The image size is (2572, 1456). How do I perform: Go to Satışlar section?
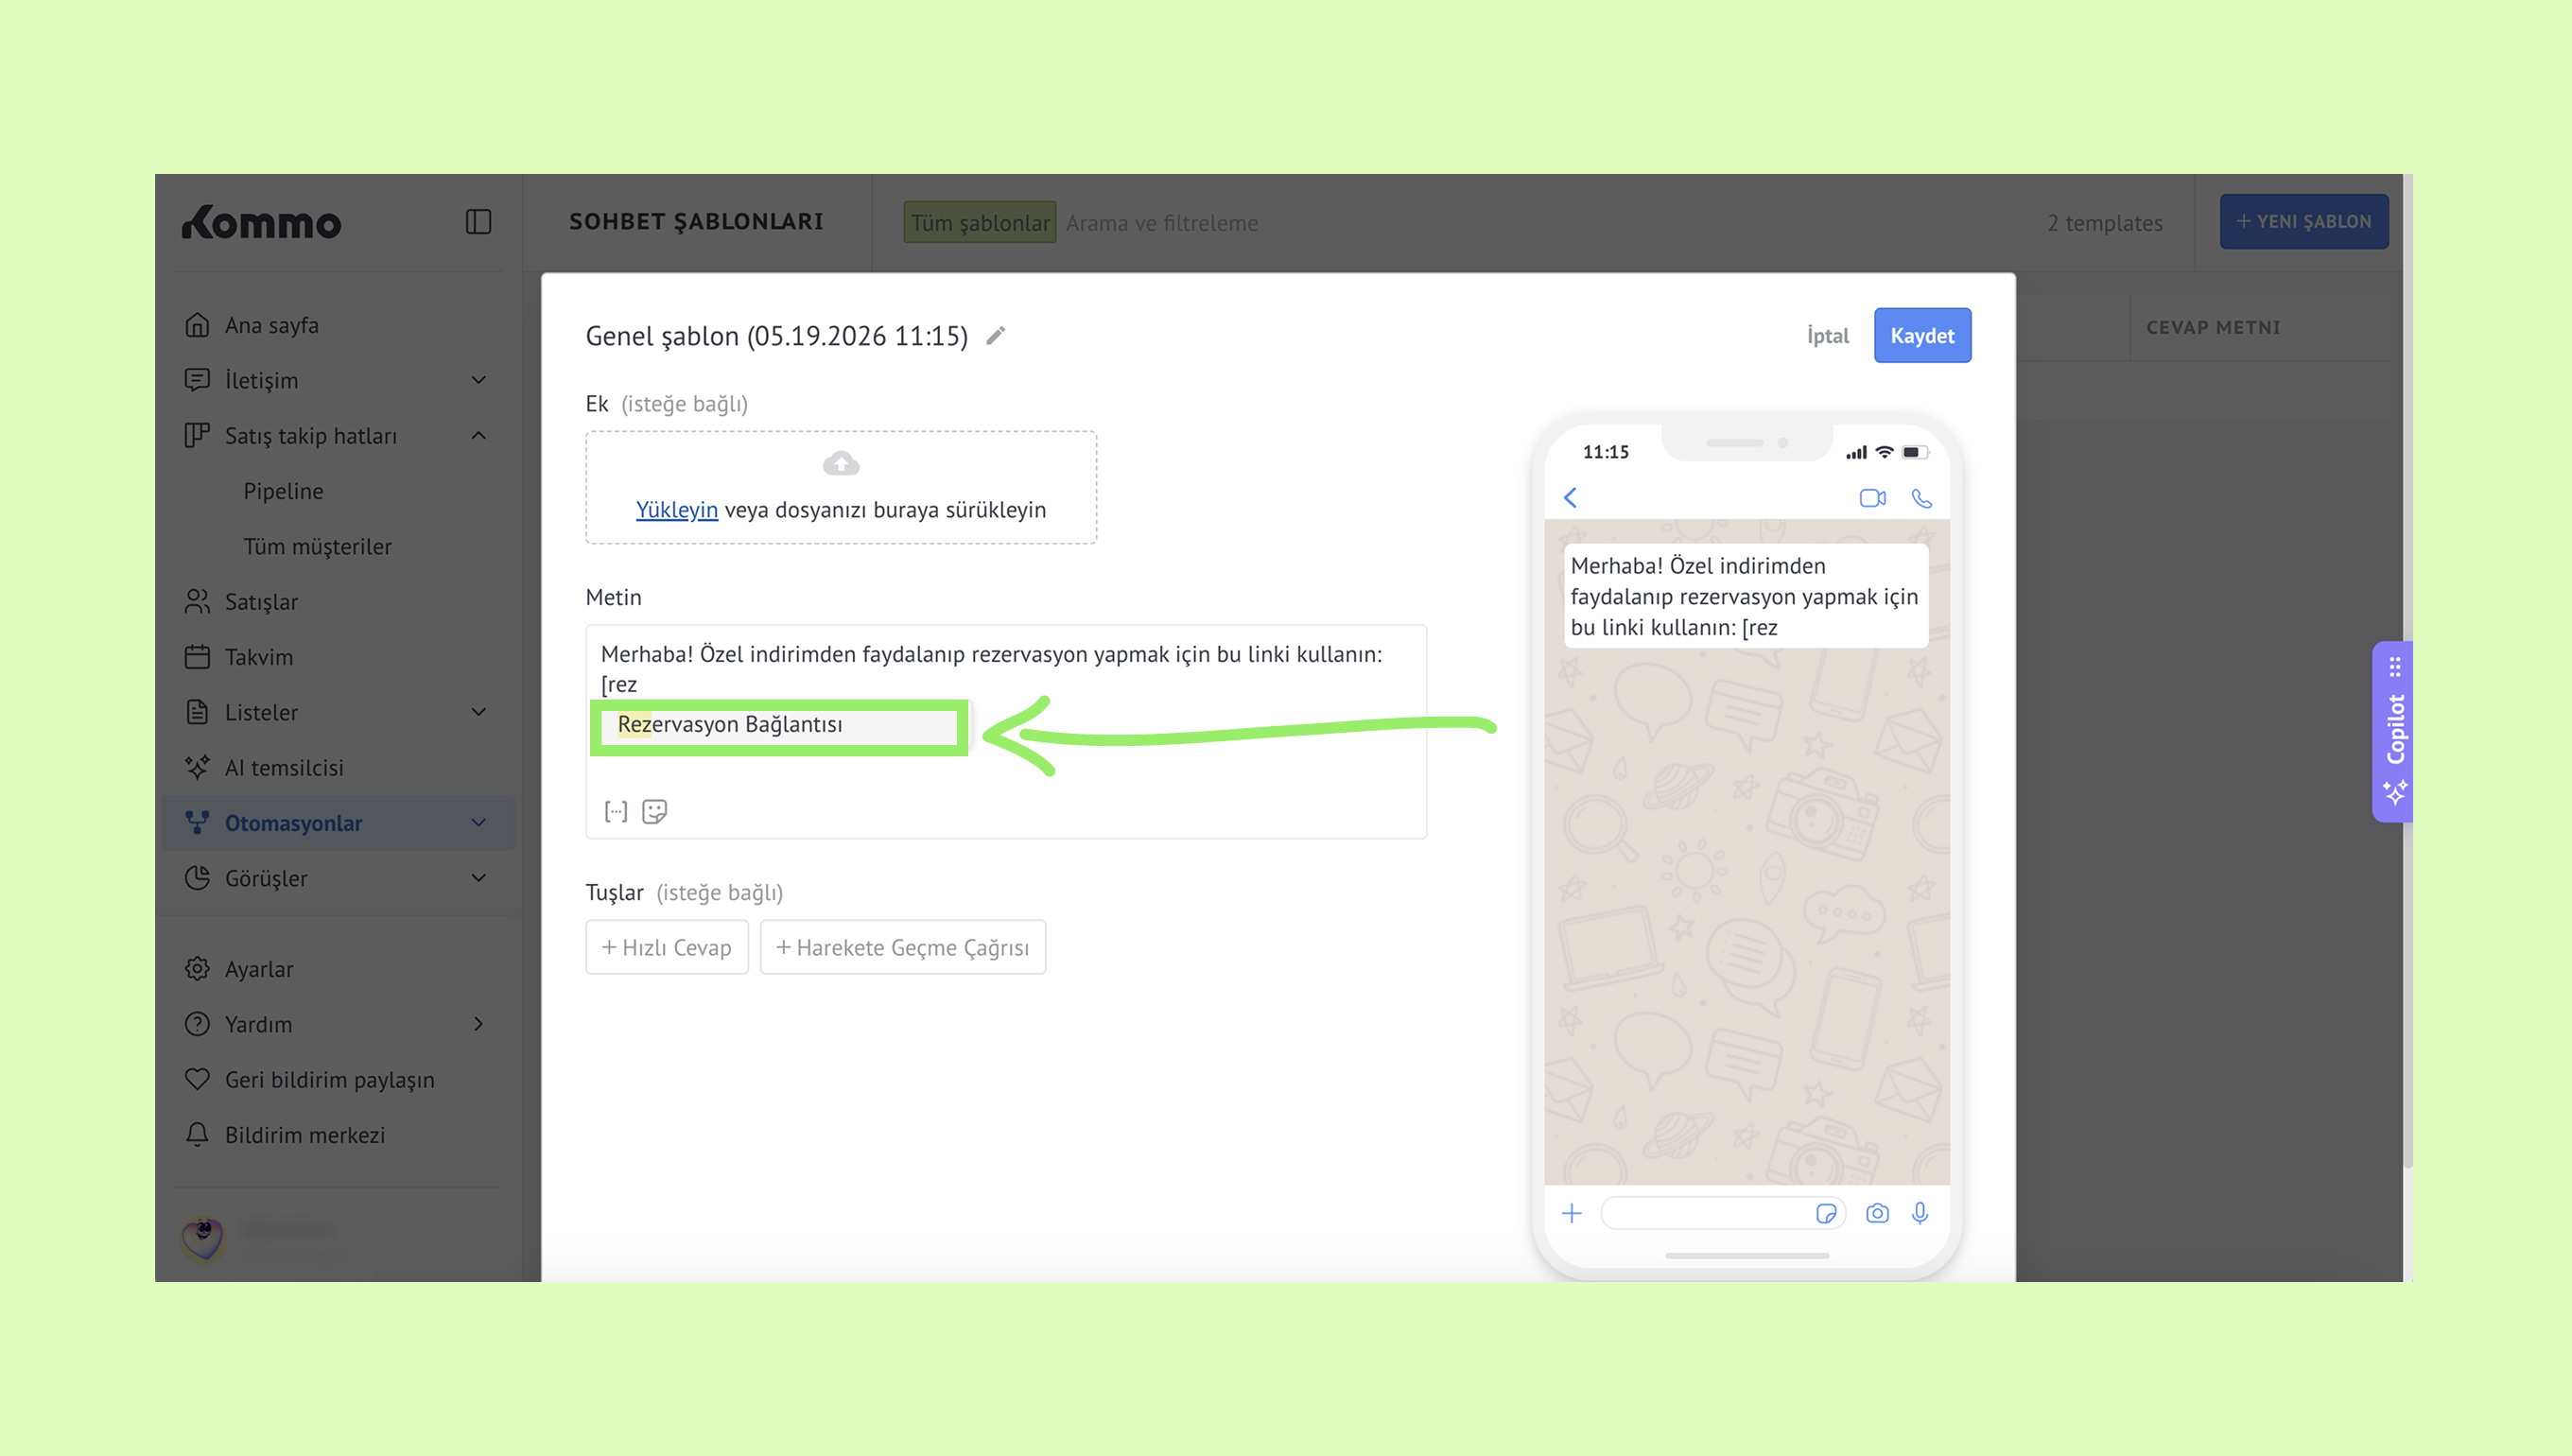point(261,601)
